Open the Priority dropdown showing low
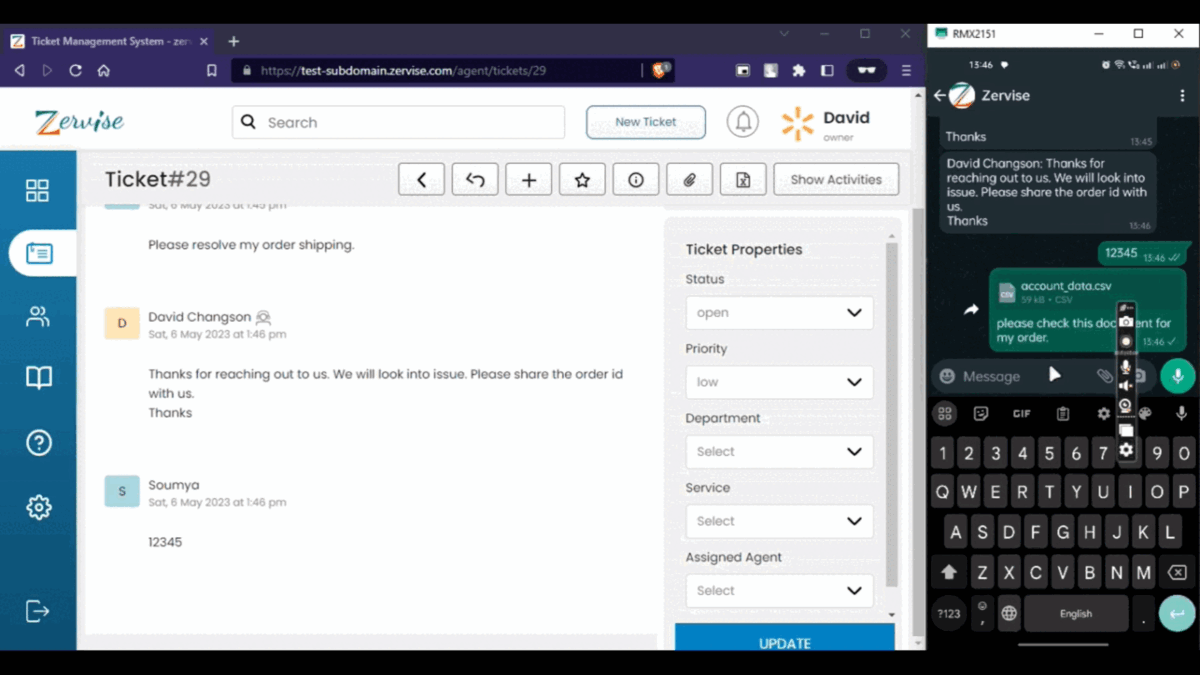Viewport: 1200px width, 675px height. click(x=779, y=382)
